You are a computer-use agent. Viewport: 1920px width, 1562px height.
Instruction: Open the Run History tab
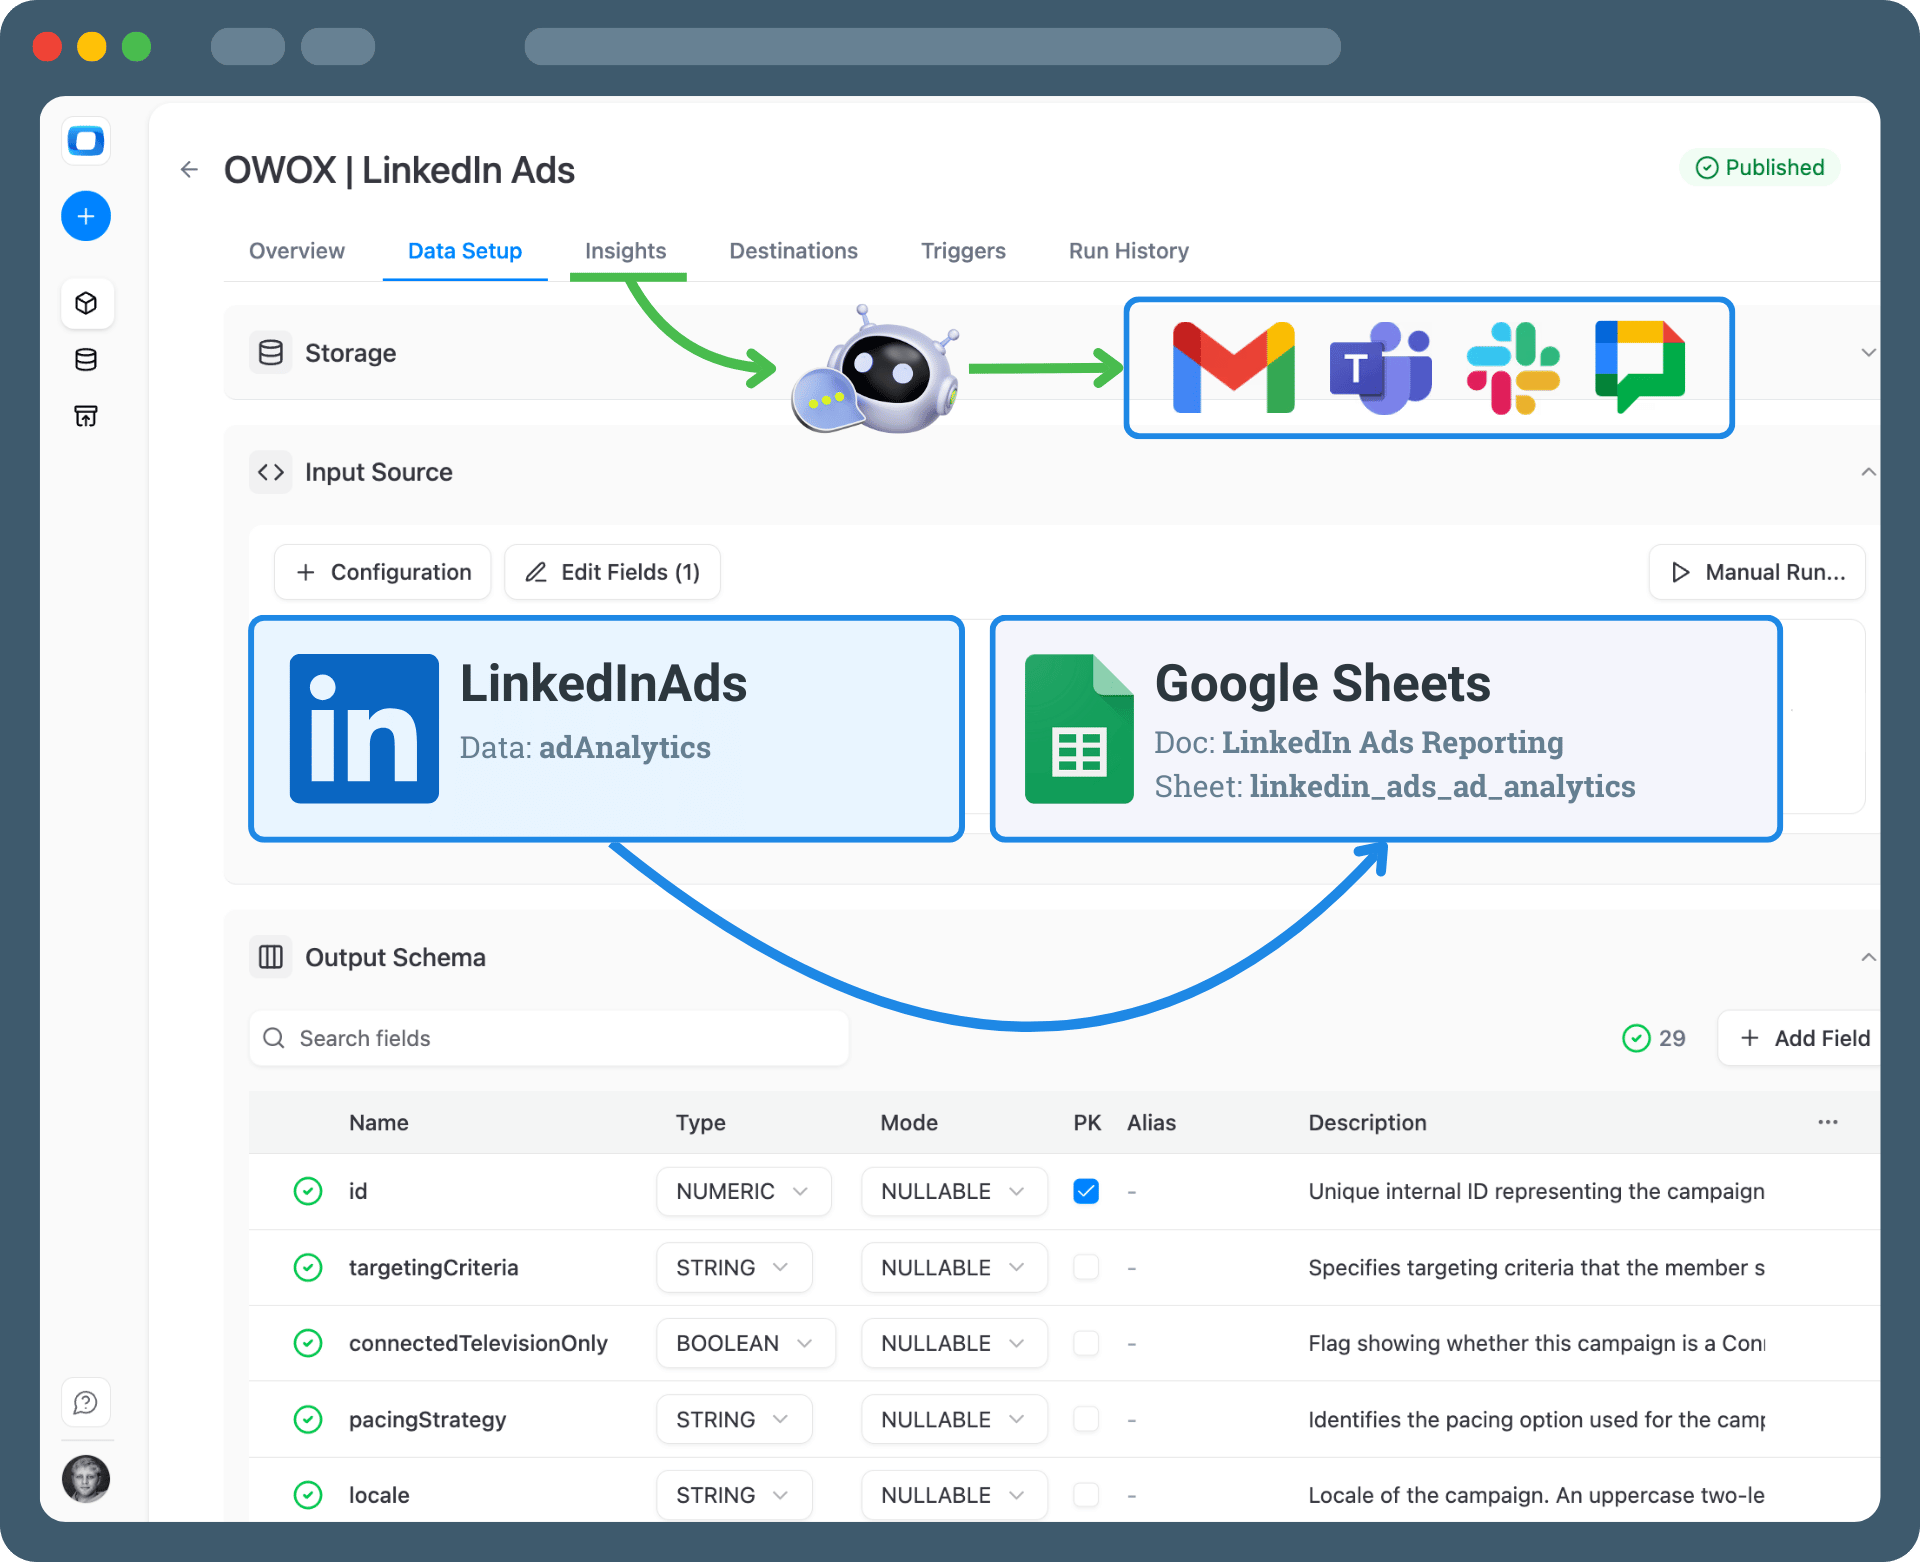1128,251
